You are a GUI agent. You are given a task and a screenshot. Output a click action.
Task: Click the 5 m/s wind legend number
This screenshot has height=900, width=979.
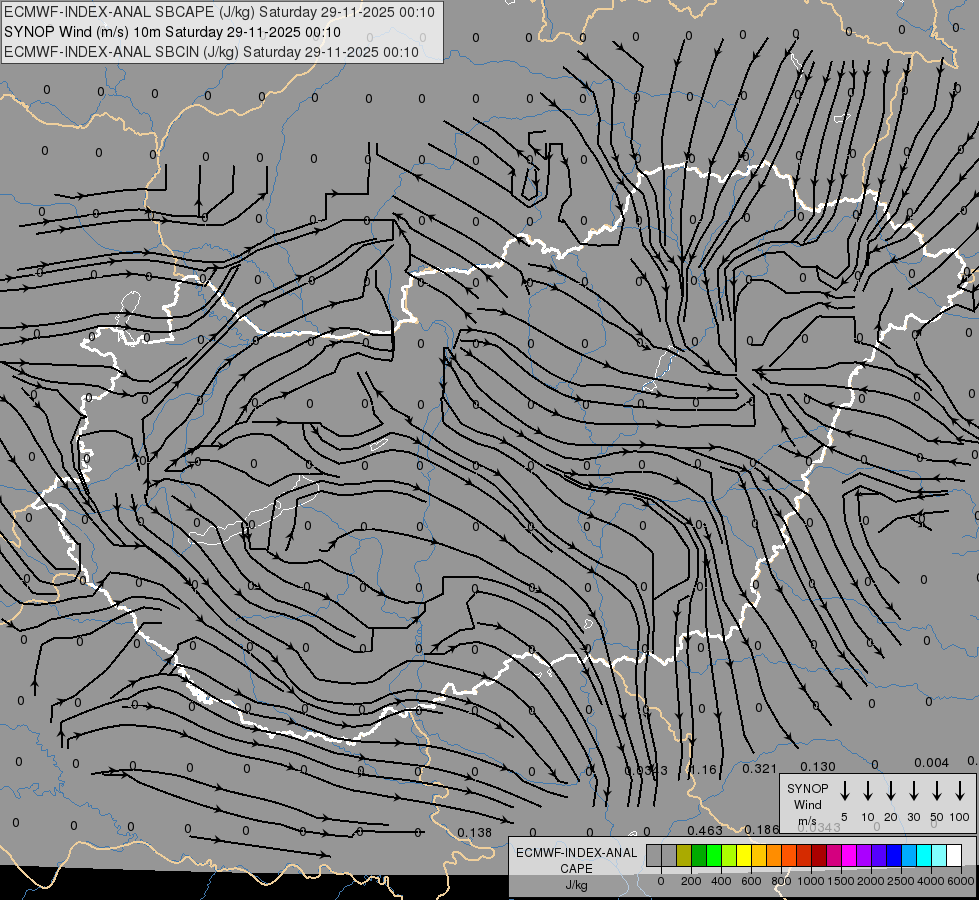point(844,817)
